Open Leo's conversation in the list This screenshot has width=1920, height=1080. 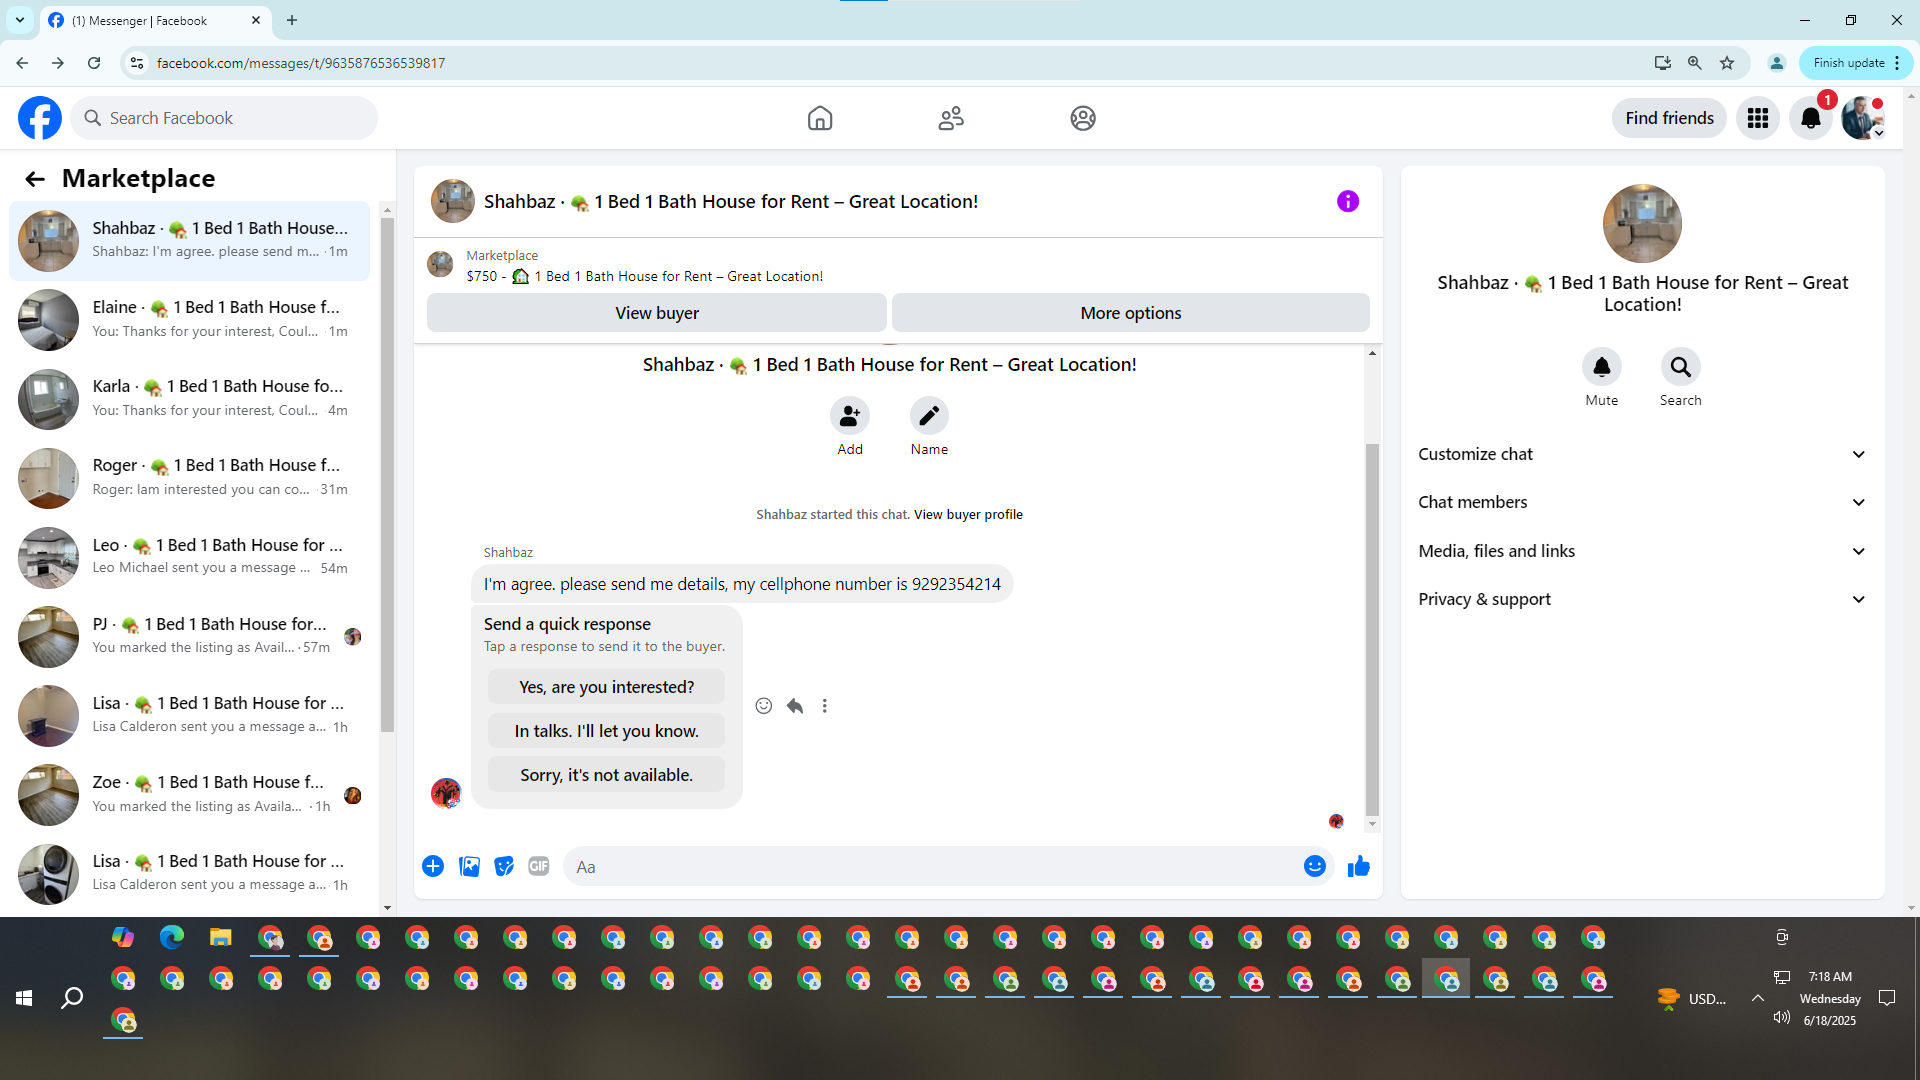point(189,557)
